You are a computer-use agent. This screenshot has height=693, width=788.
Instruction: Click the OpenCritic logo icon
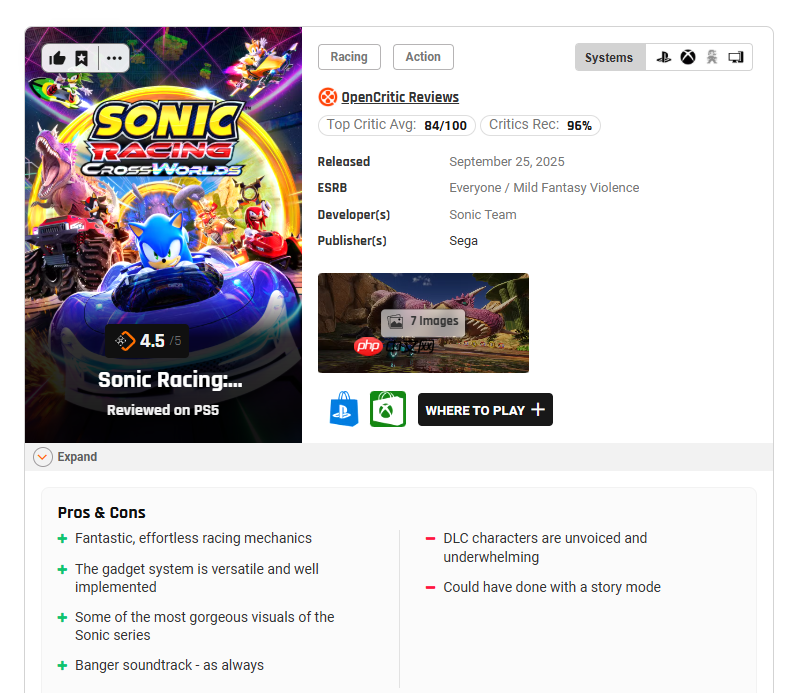327,97
